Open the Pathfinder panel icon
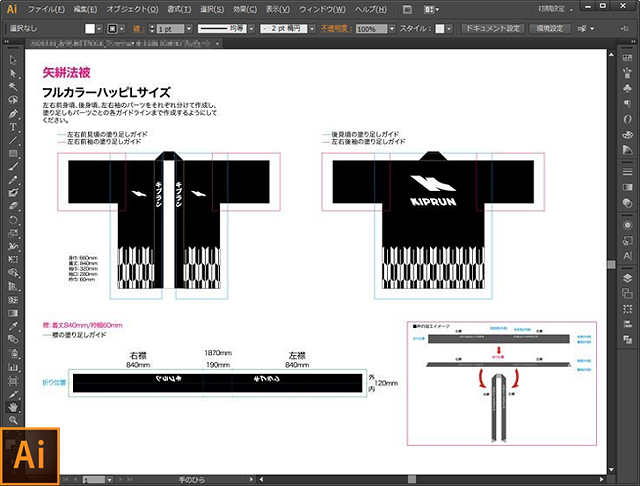 [x=627, y=339]
